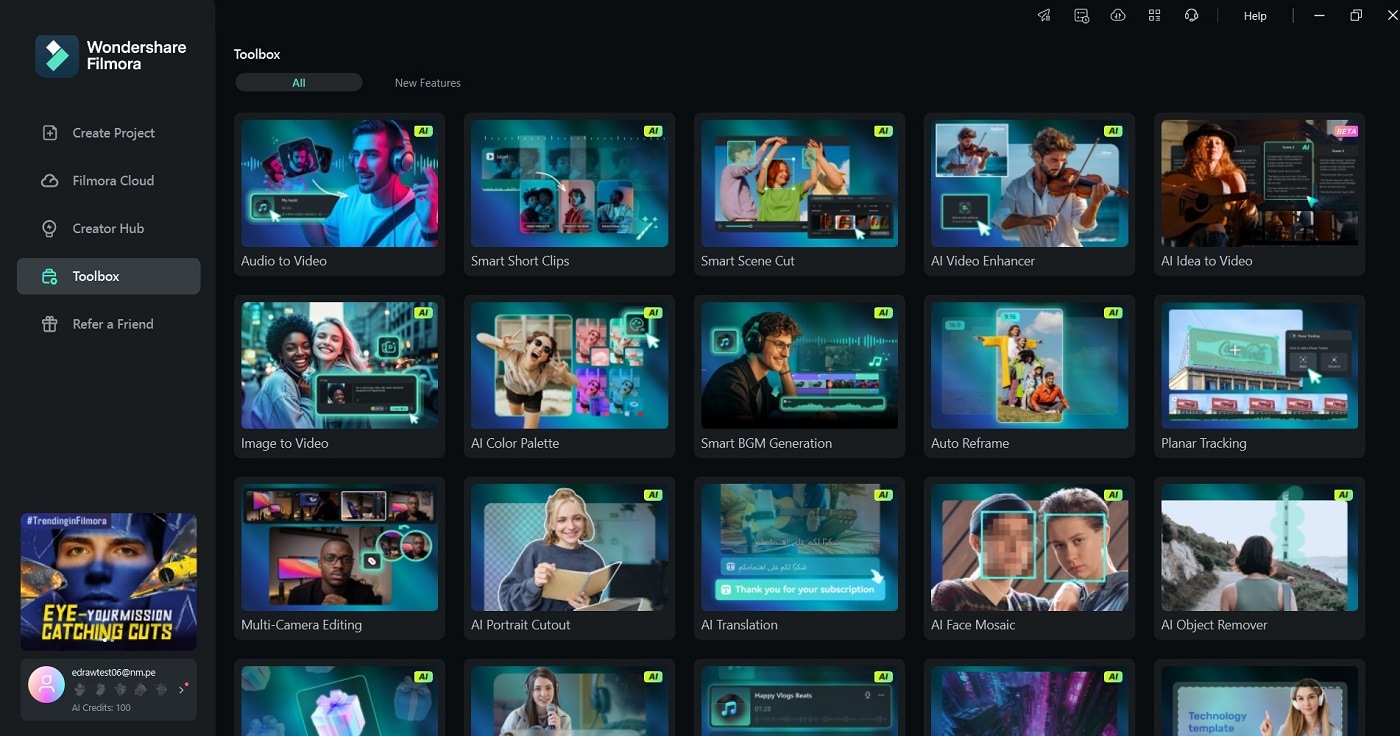Click the edrawtest06@nm.pe account email

coord(113,673)
